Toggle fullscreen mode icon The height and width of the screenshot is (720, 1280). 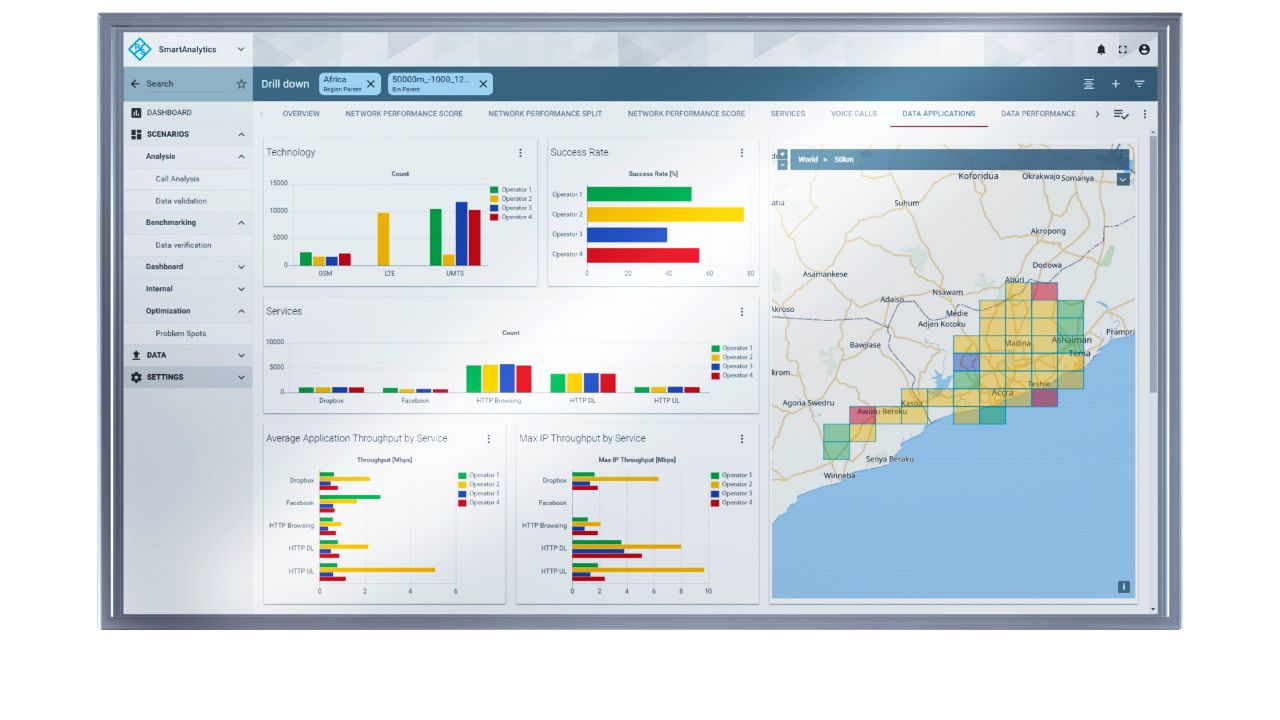coord(1122,49)
